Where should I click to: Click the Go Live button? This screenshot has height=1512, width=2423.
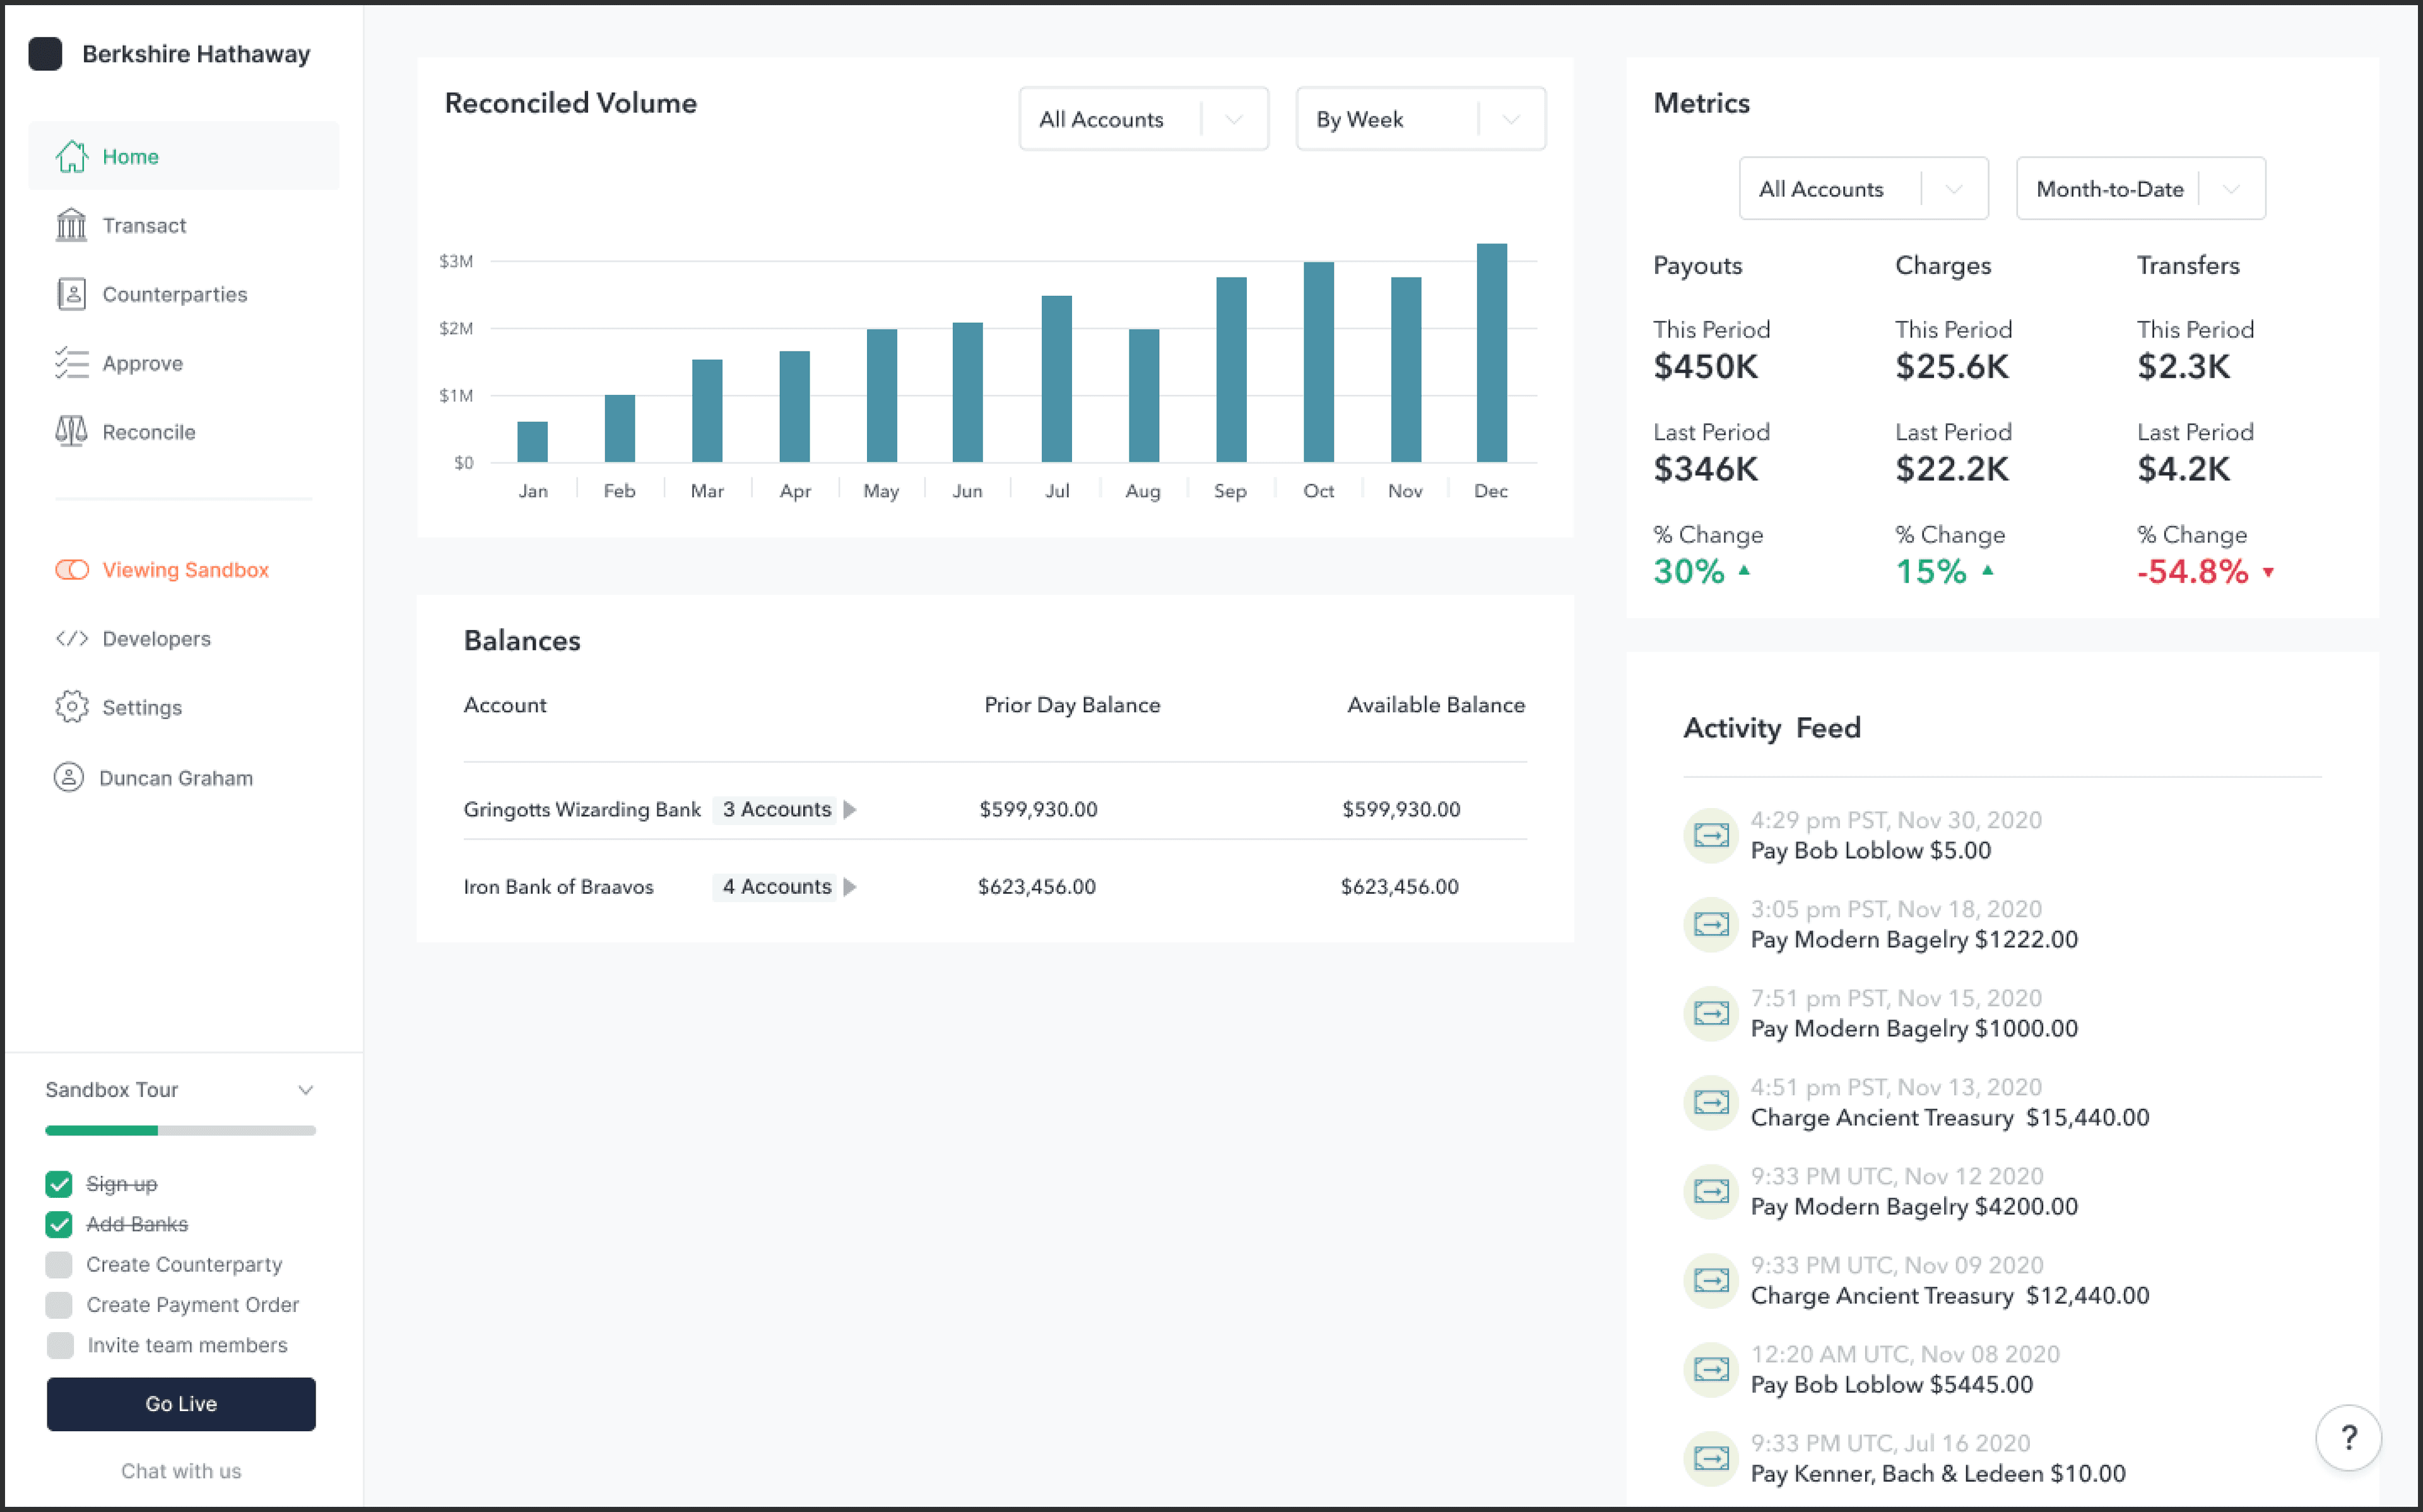click(x=181, y=1404)
